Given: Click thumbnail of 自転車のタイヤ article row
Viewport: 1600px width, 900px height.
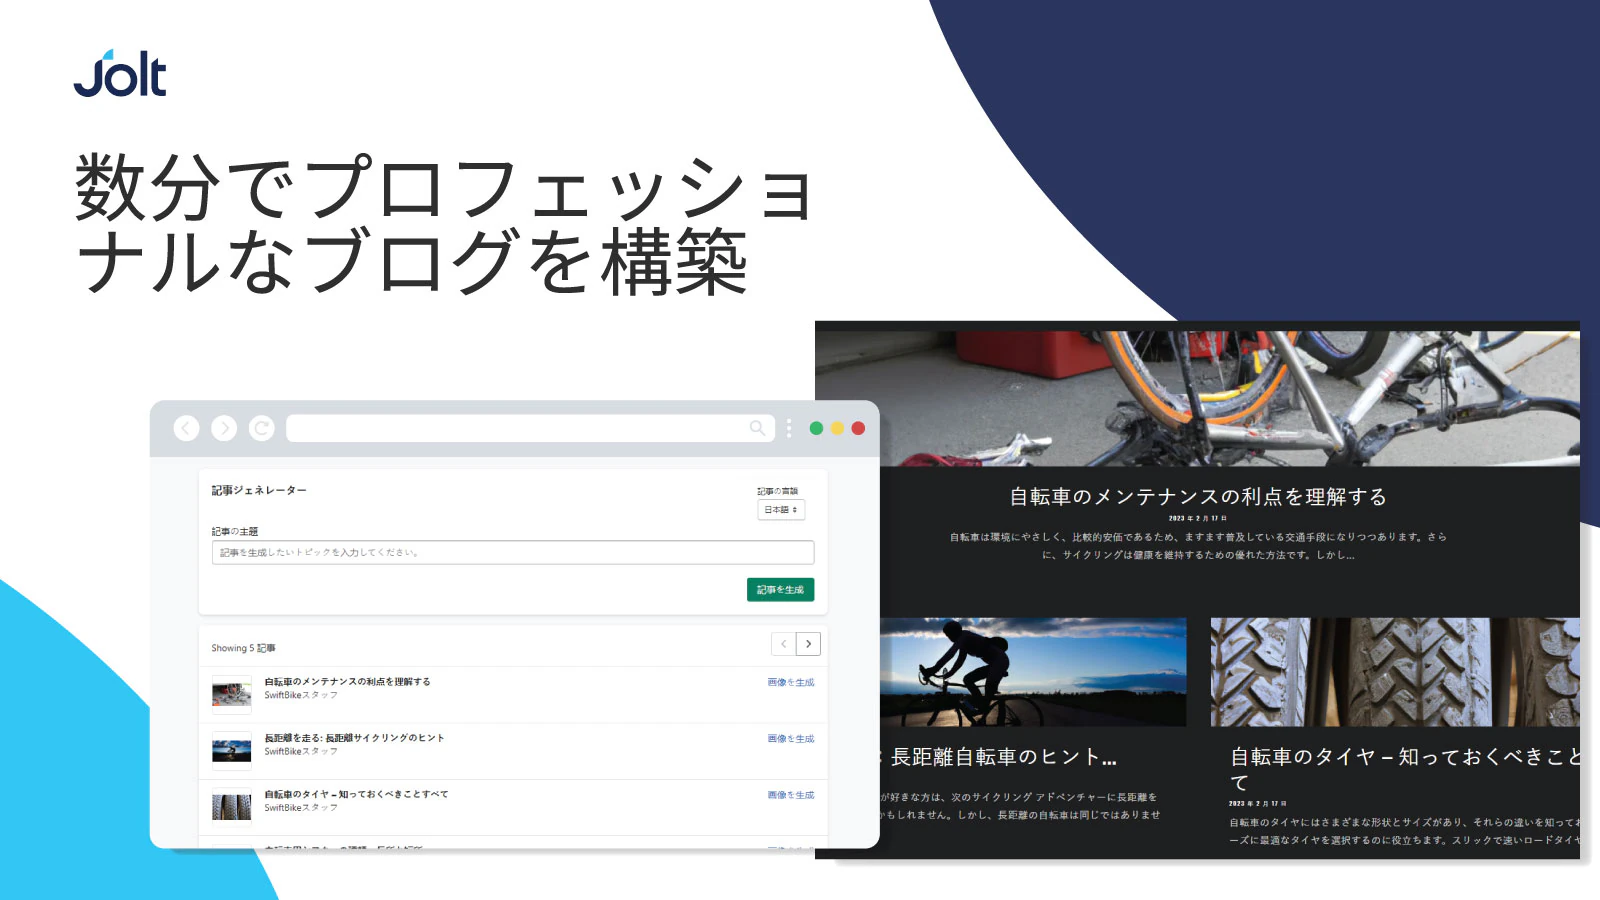Looking at the screenshot, I should pyautogui.click(x=231, y=806).
